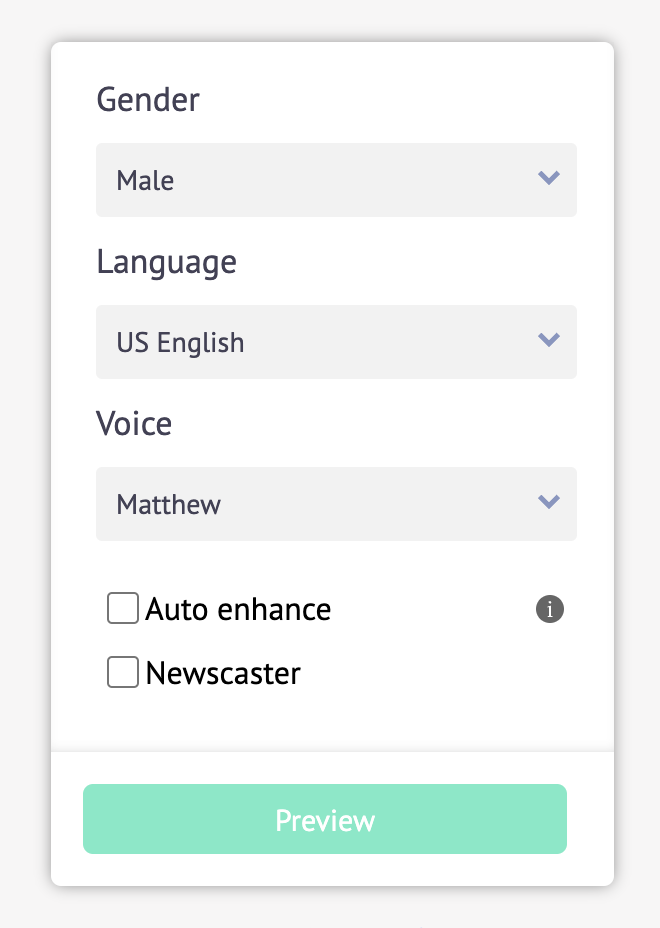Click the Voice heading label

[134, 424]
